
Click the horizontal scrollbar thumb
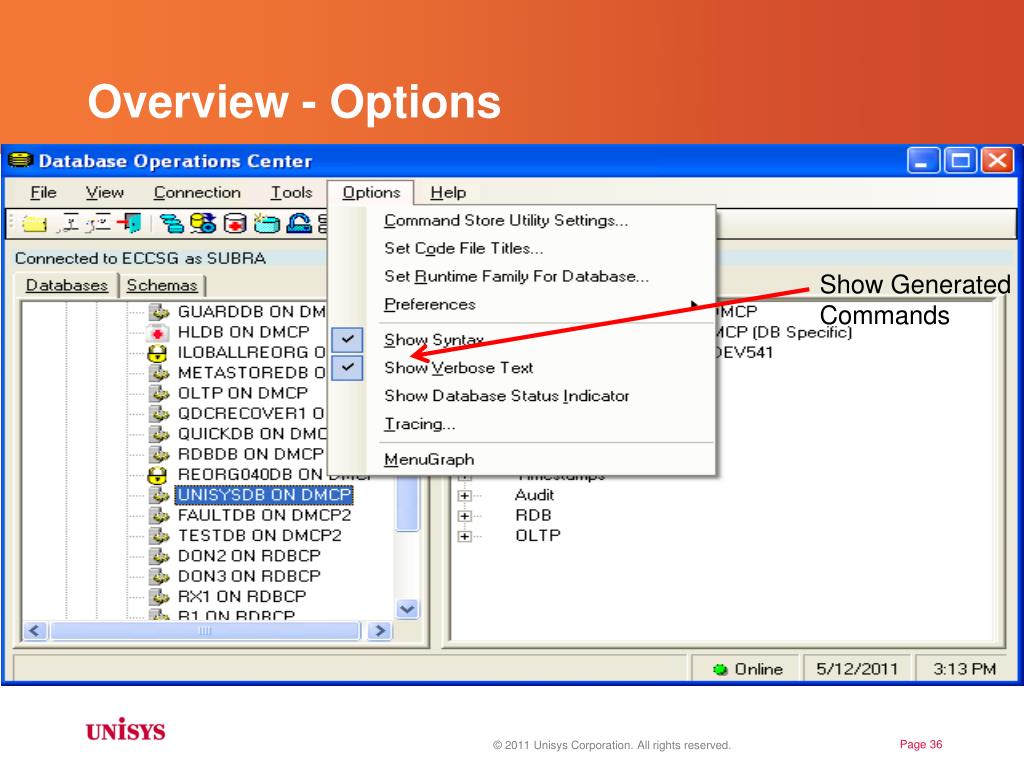click(x=205, y=631)
